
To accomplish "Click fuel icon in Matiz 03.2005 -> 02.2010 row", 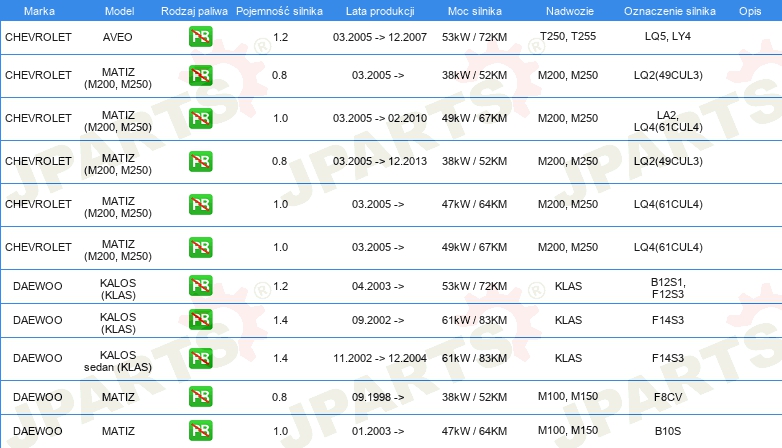I will point(200,118).
